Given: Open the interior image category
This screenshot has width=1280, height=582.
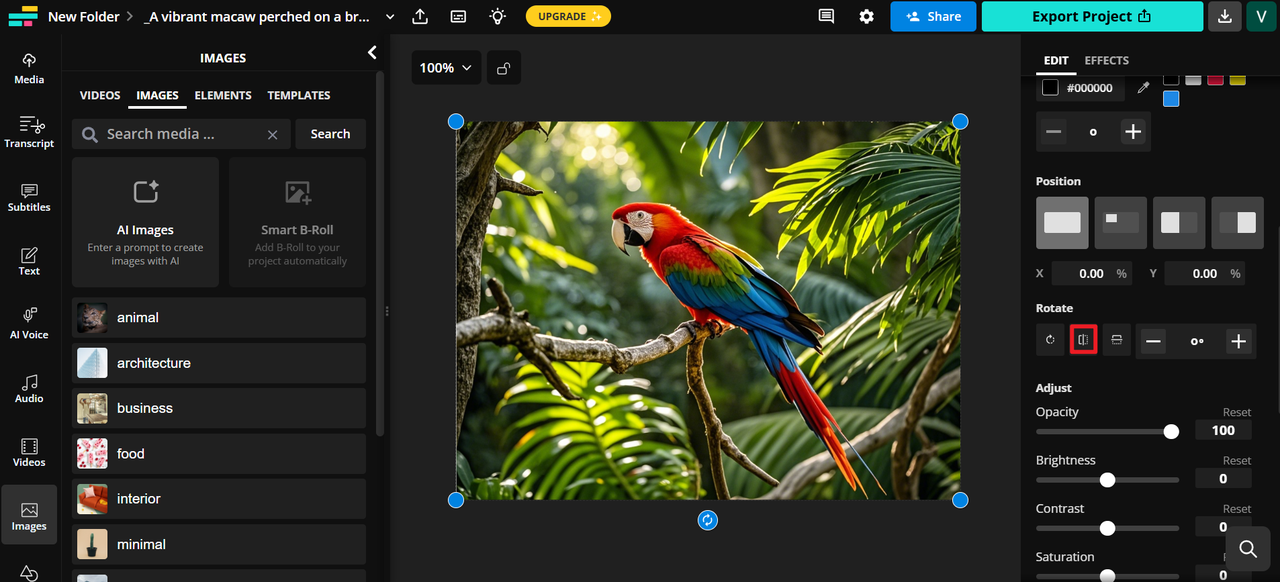Looking at the screenshot, I should 219,498.
